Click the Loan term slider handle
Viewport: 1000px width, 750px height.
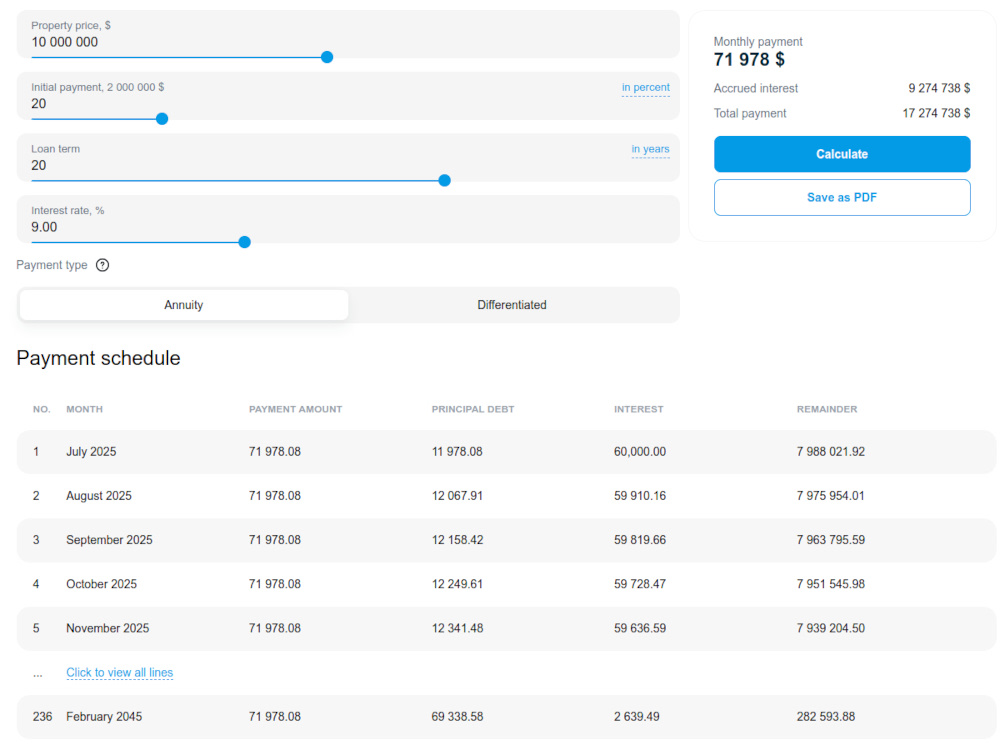[445, 180]
